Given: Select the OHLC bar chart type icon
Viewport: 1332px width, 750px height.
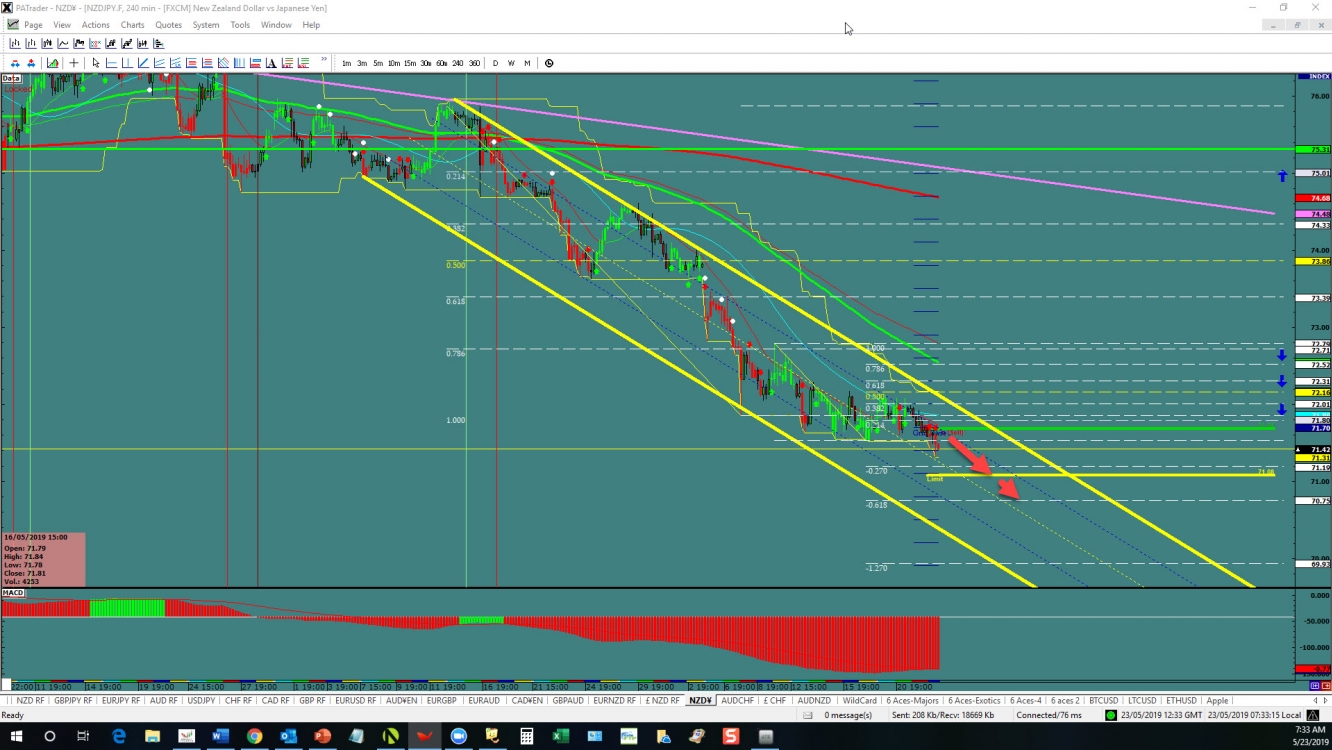Looking at the screenshot, I should pos(16,43).
